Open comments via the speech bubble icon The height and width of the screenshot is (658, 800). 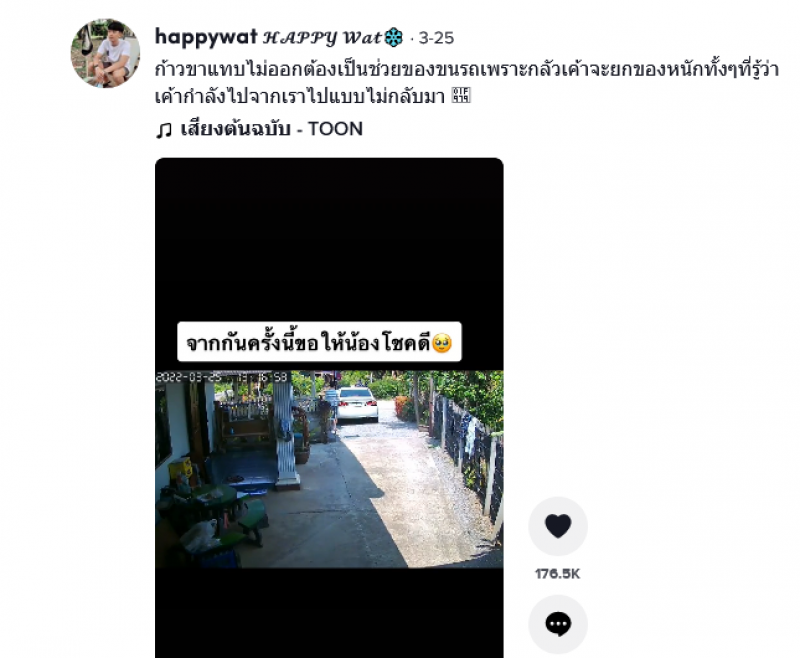tap(558, 624)
